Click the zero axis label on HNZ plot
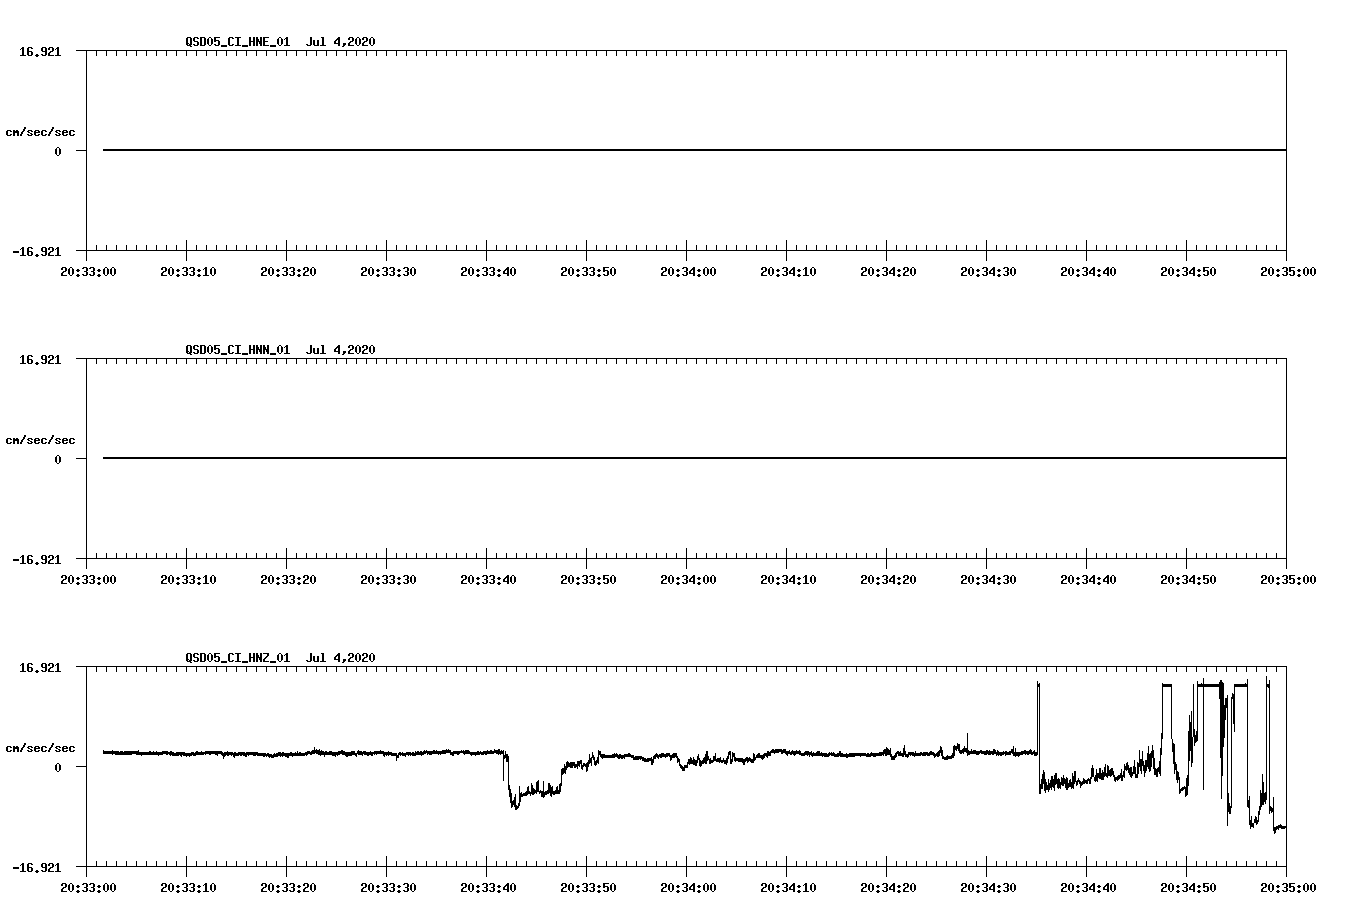The width and height of the screenshot is (1358, 924). point(58,767)
